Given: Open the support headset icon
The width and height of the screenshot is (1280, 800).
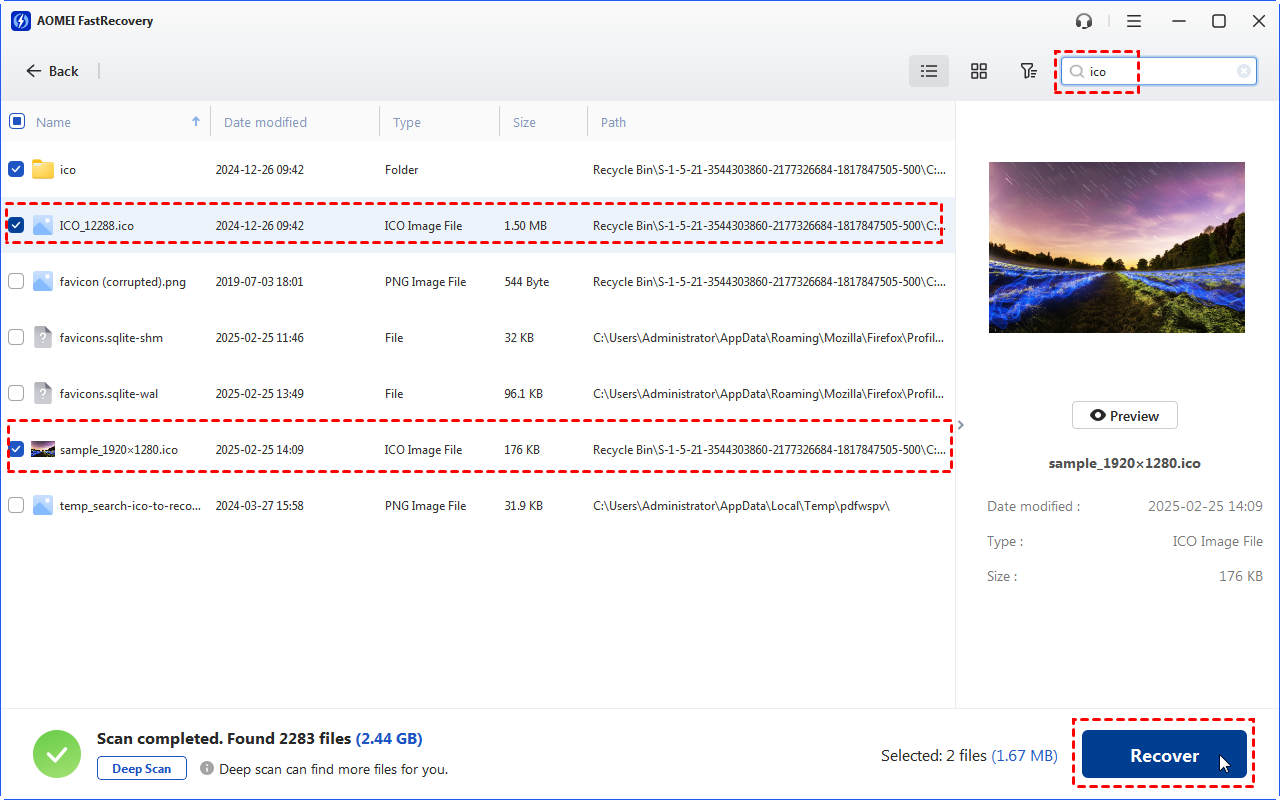Looking at the screenshot, I should point(1084,21).
